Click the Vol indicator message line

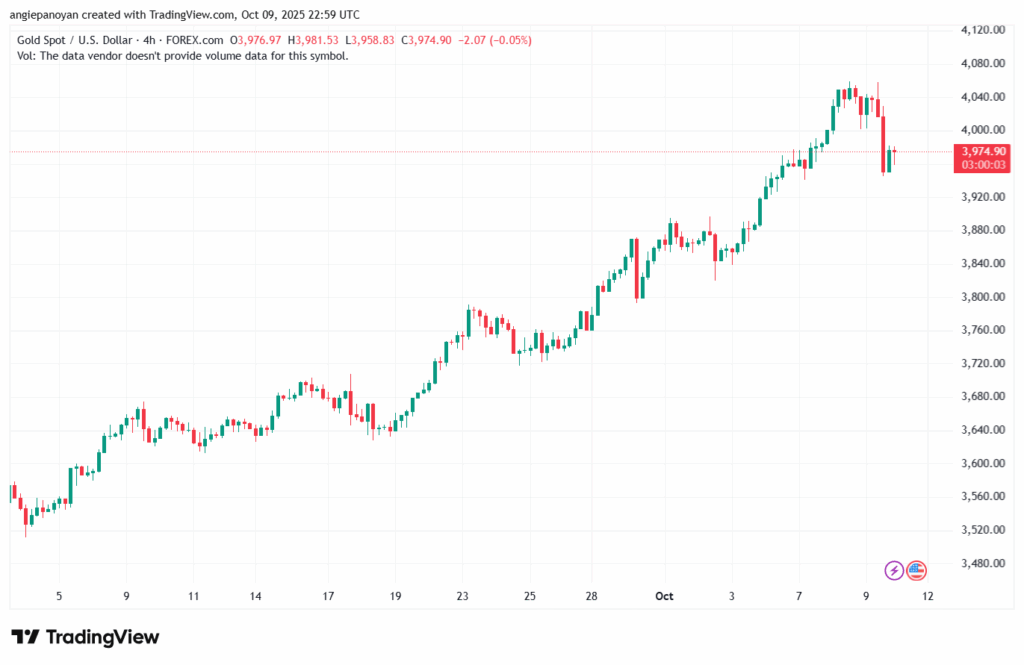(x=183, y=56)
